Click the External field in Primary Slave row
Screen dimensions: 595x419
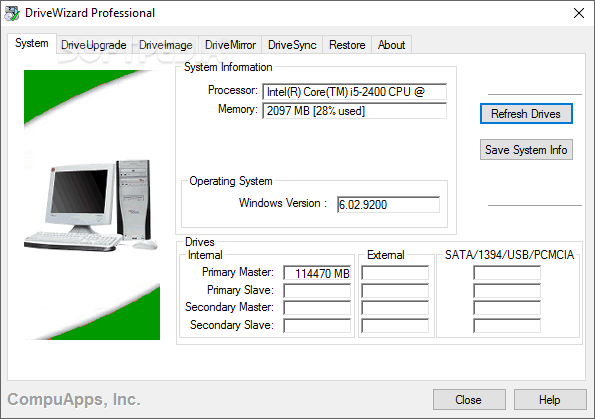click(395, 291)
